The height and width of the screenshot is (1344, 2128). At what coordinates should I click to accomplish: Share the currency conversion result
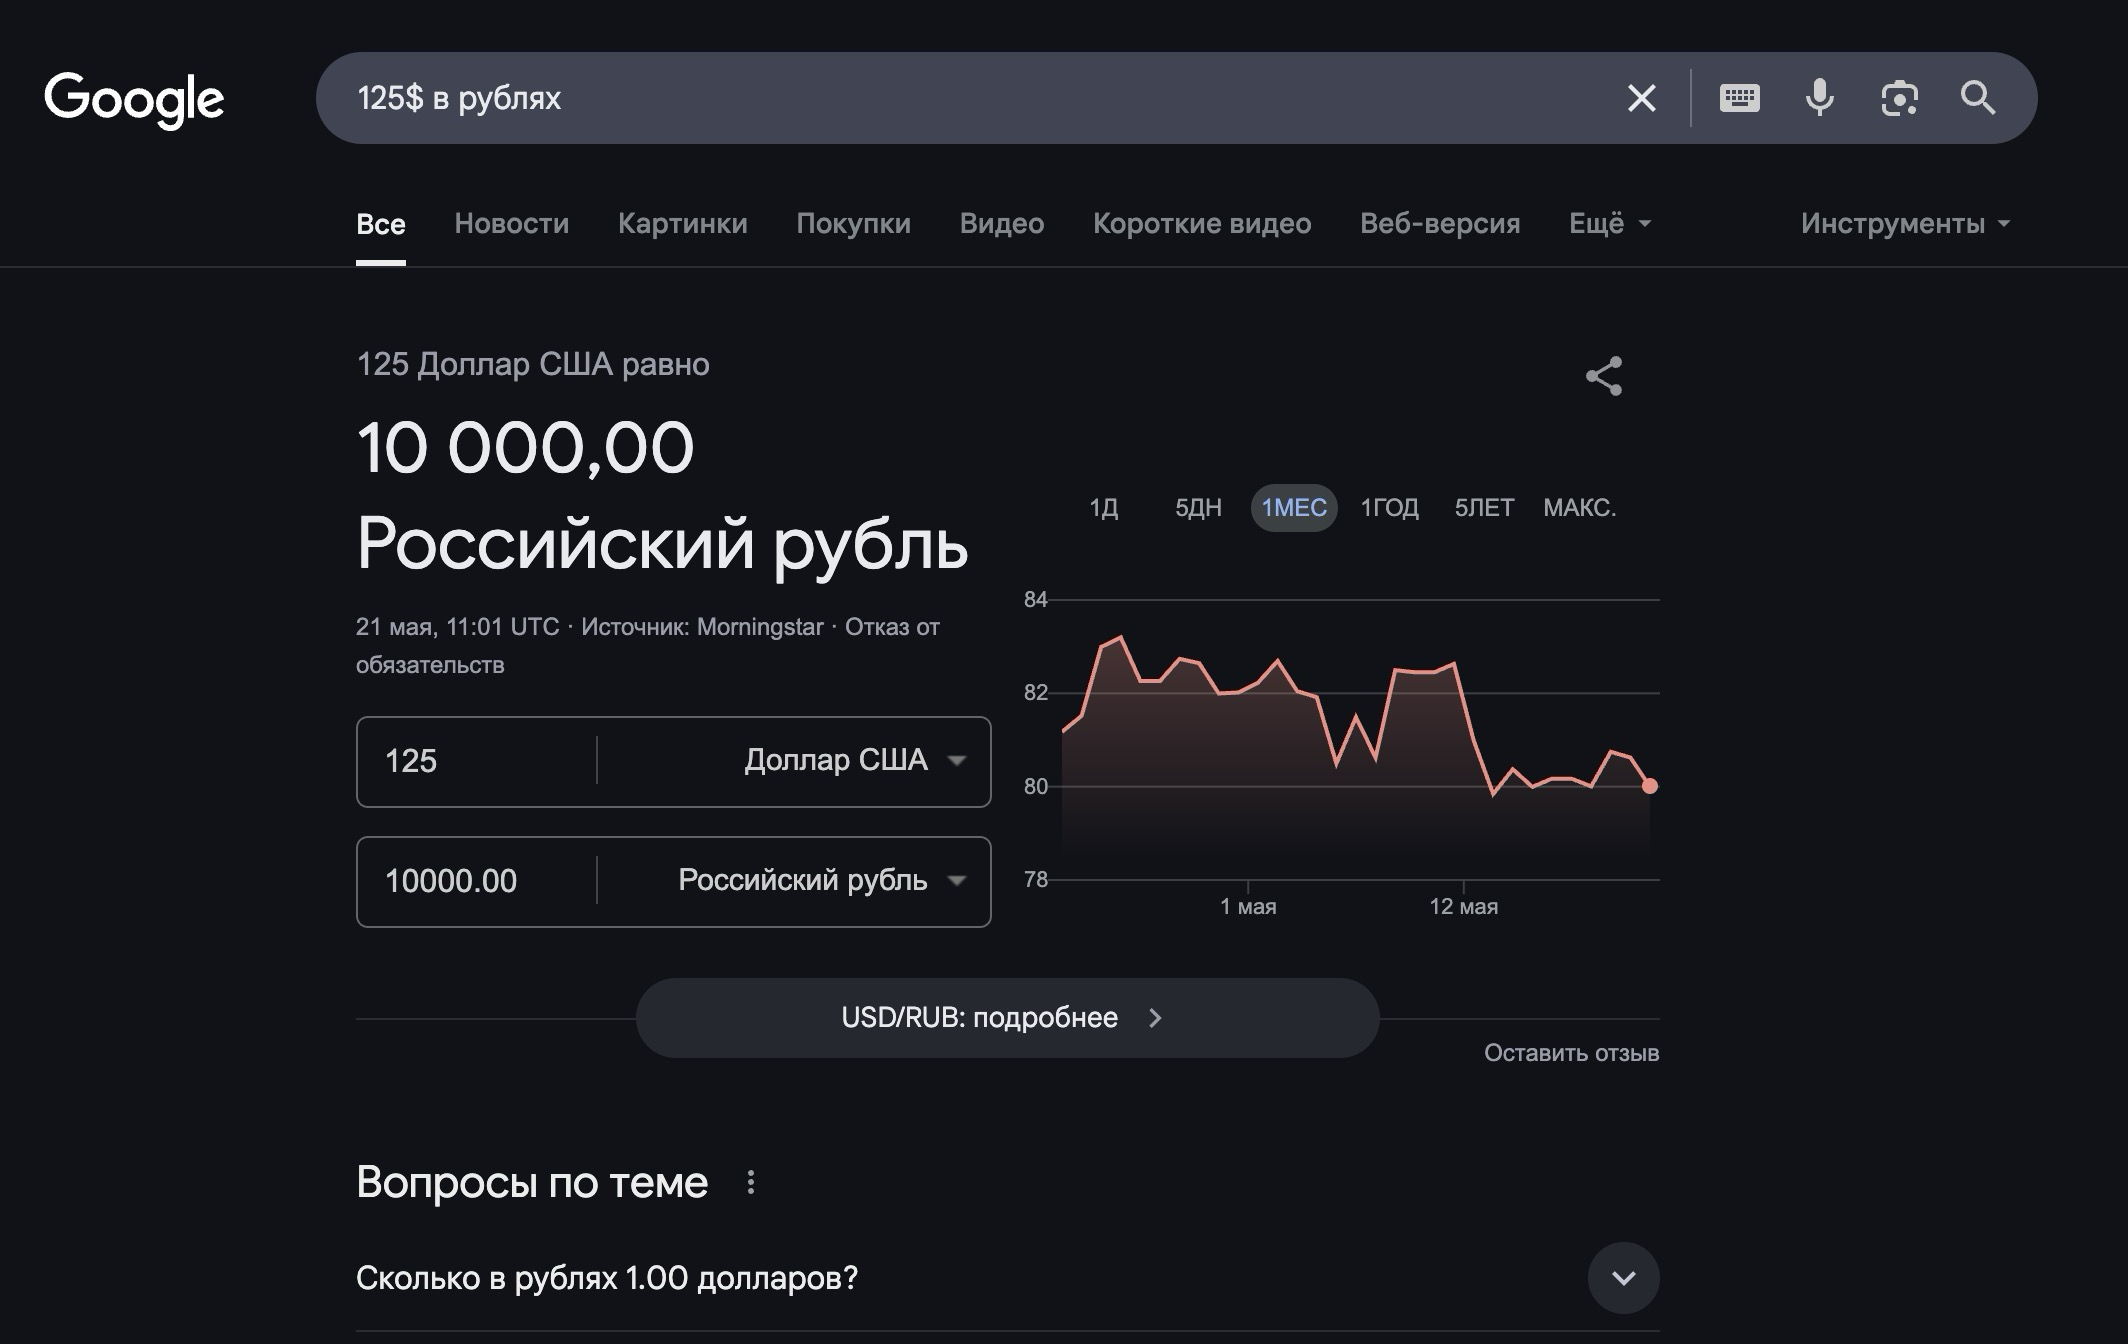(1604, 376)
